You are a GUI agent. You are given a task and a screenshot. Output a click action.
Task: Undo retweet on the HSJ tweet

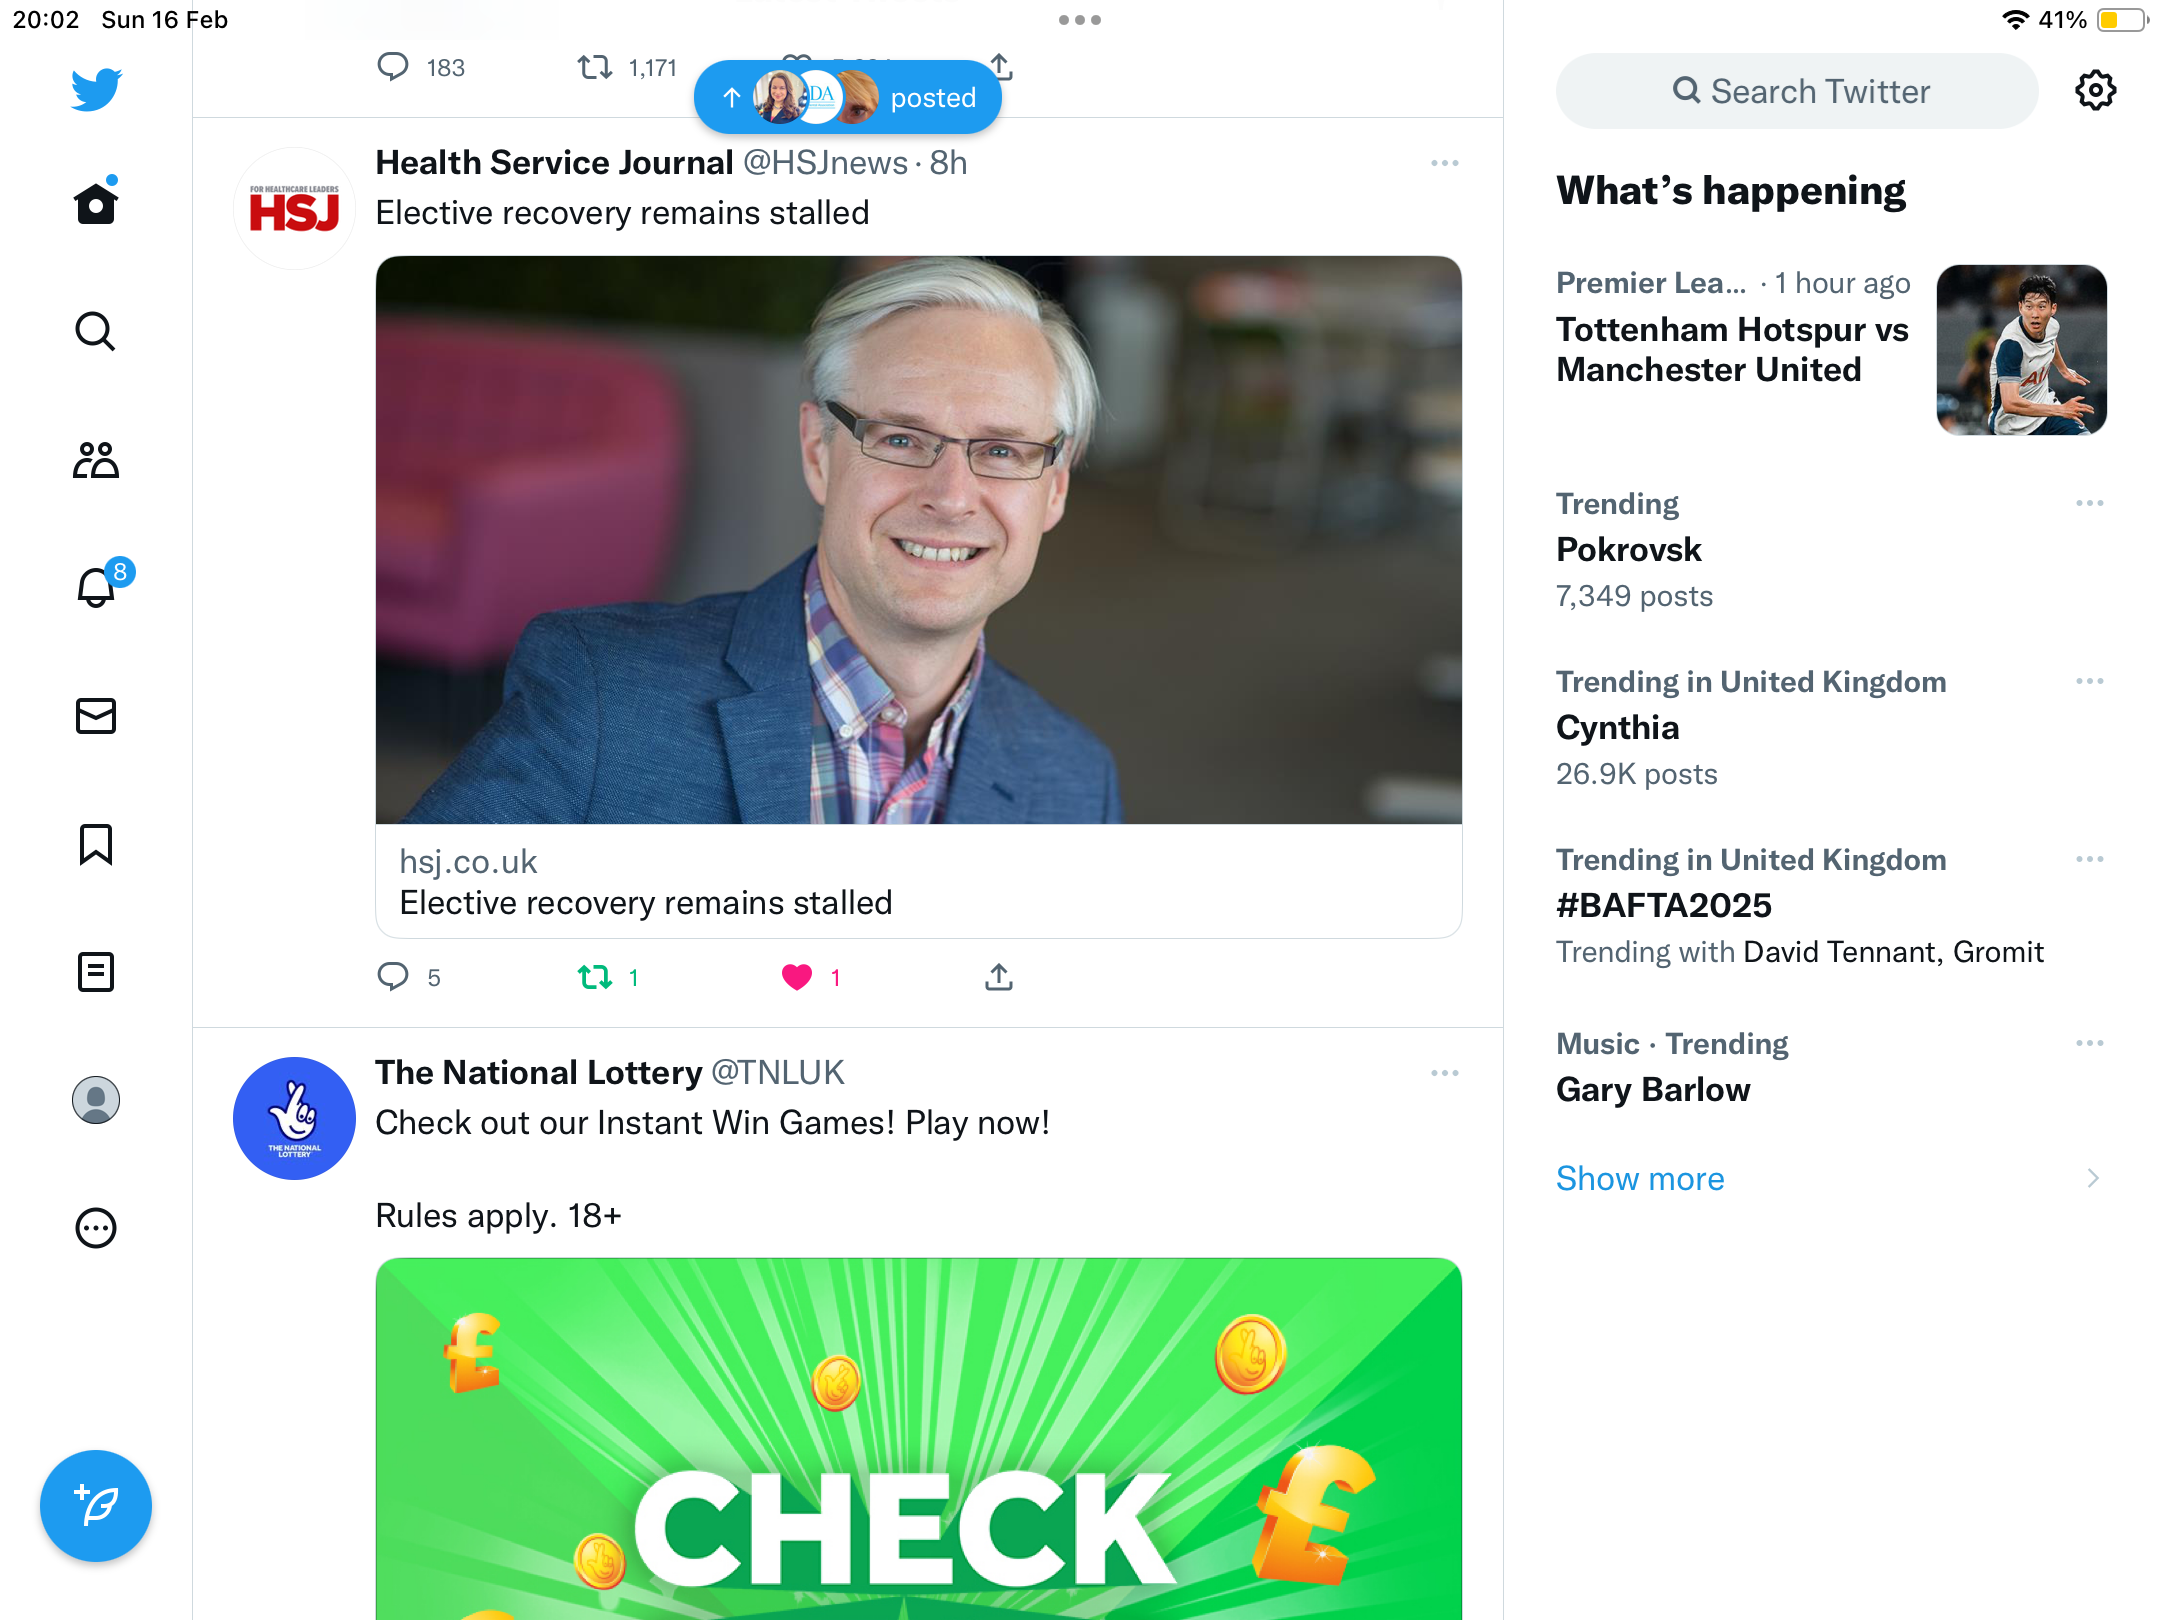coord(608,976)
